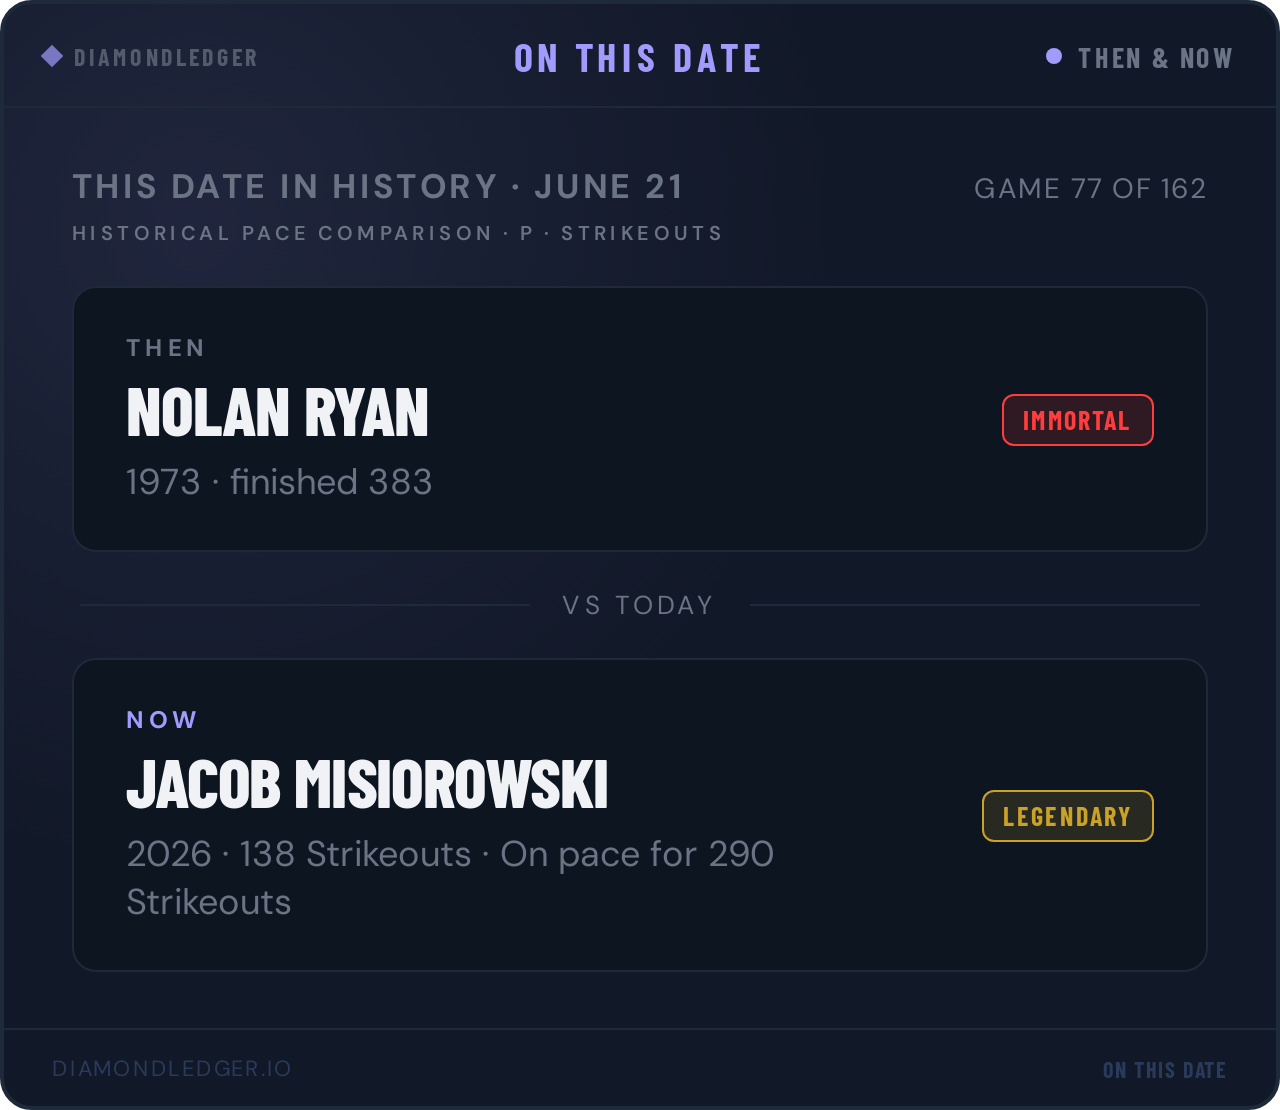This screenshot has height=1110, width=1280.
Task: Open the Nolan Ryan player name
Action: 277,412
